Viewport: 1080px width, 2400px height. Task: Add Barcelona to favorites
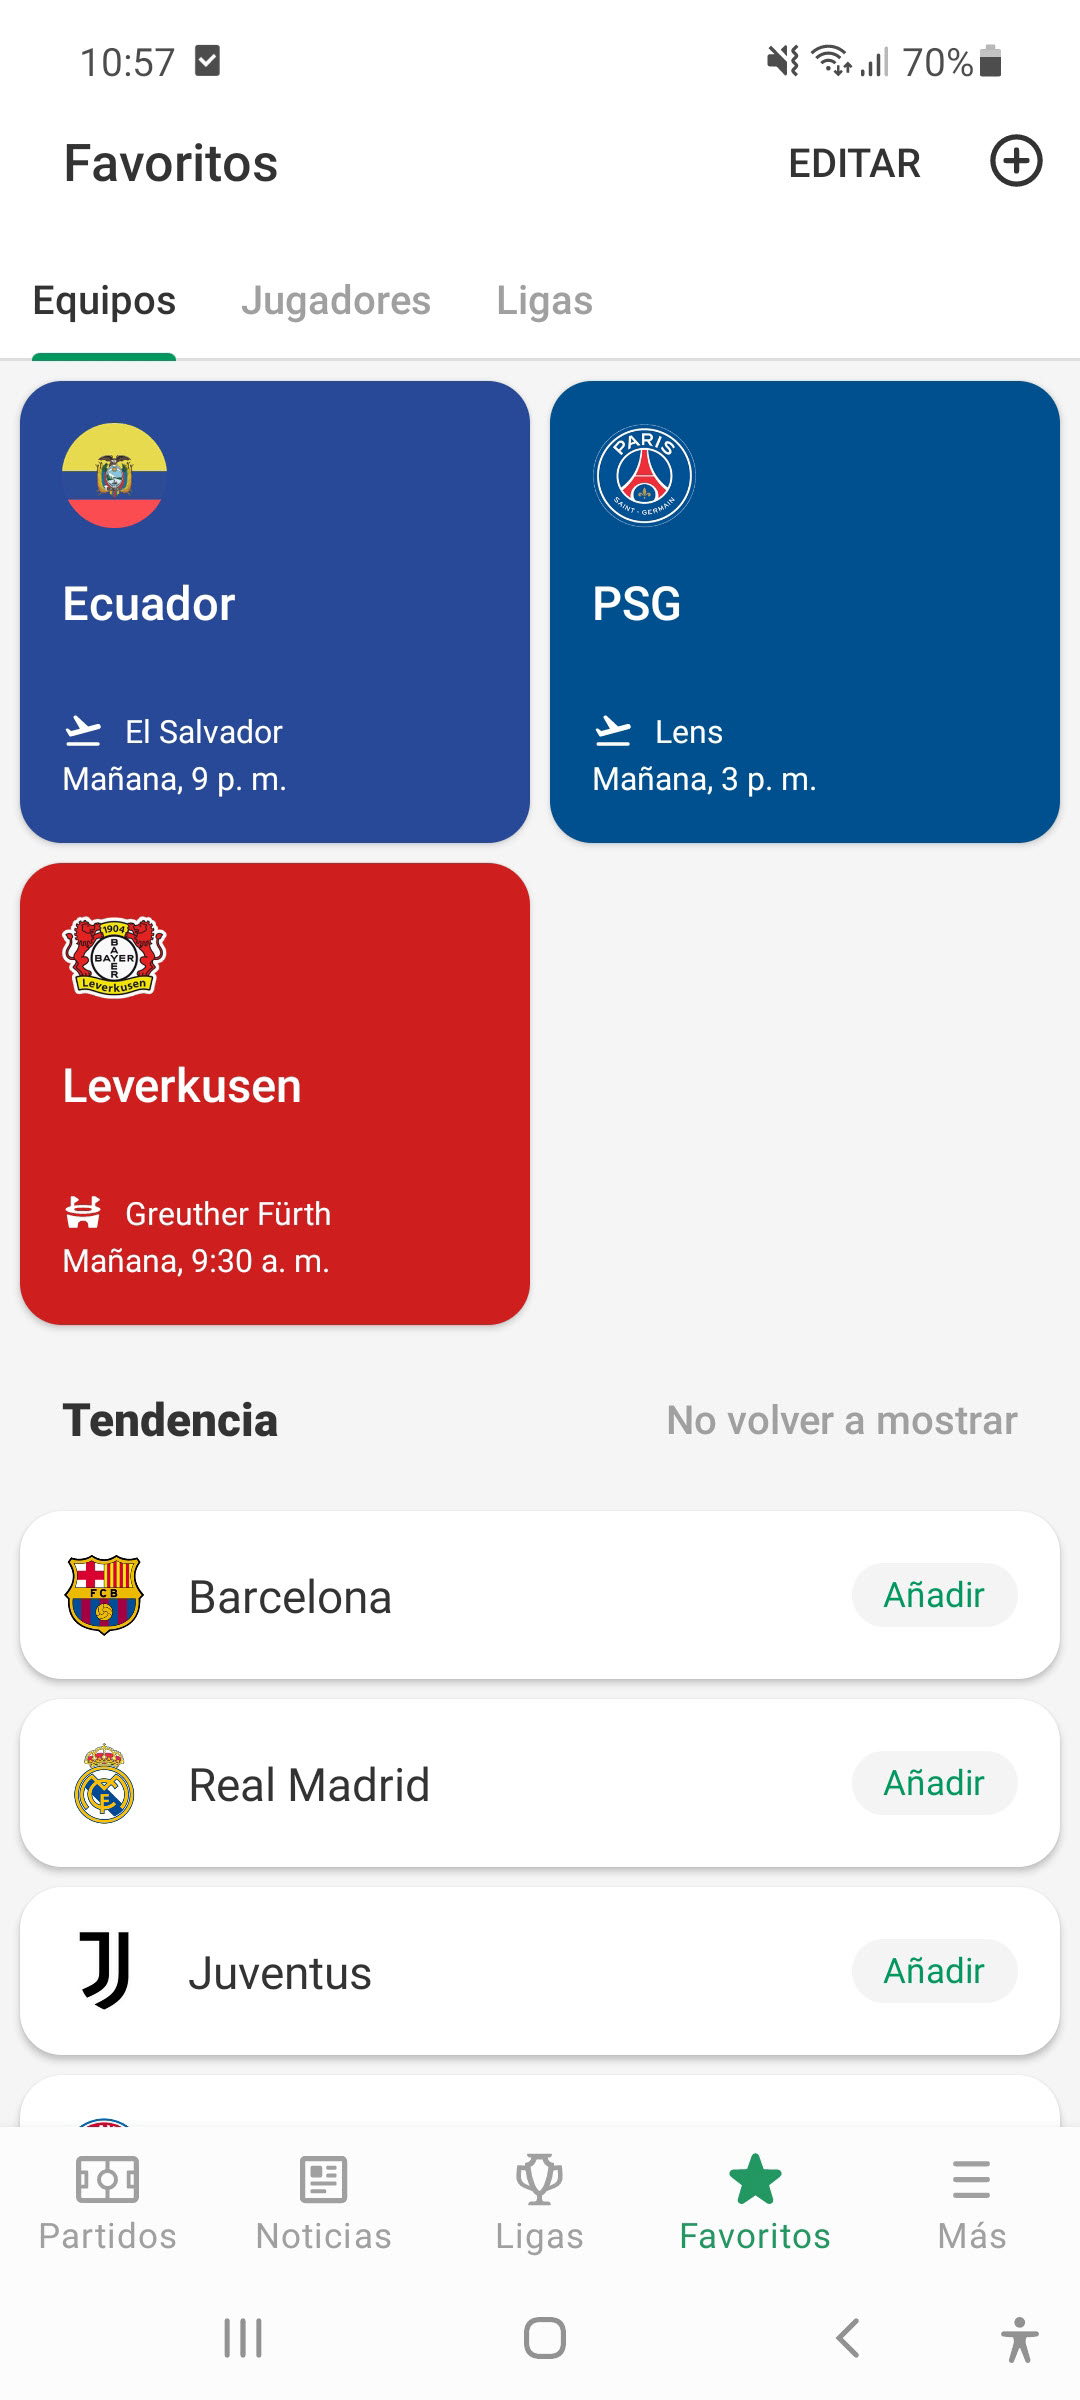[934, 1595]
